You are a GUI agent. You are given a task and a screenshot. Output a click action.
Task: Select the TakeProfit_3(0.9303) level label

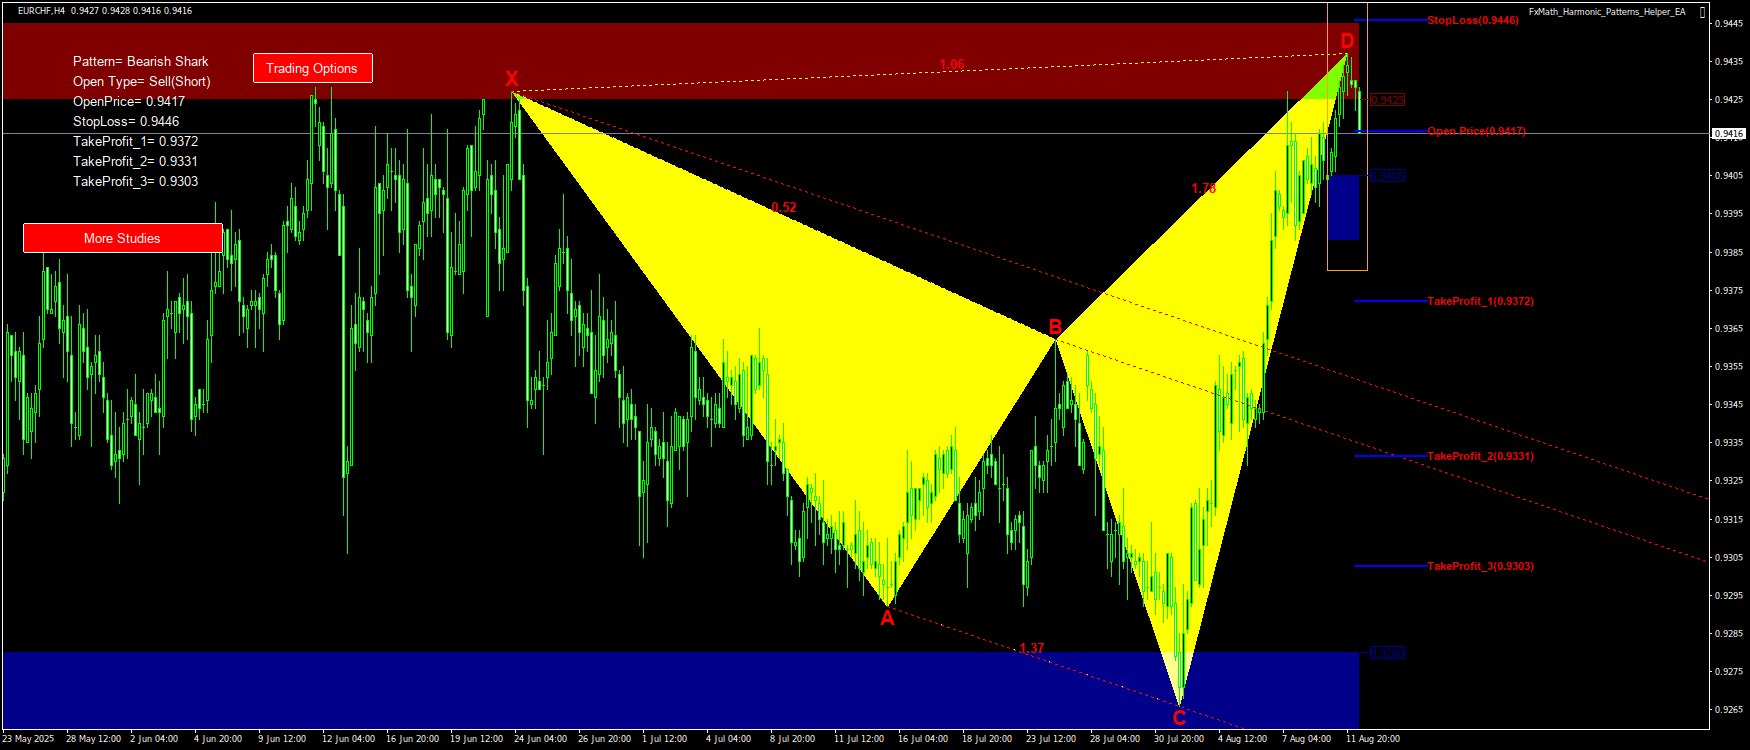[1480, 566]
